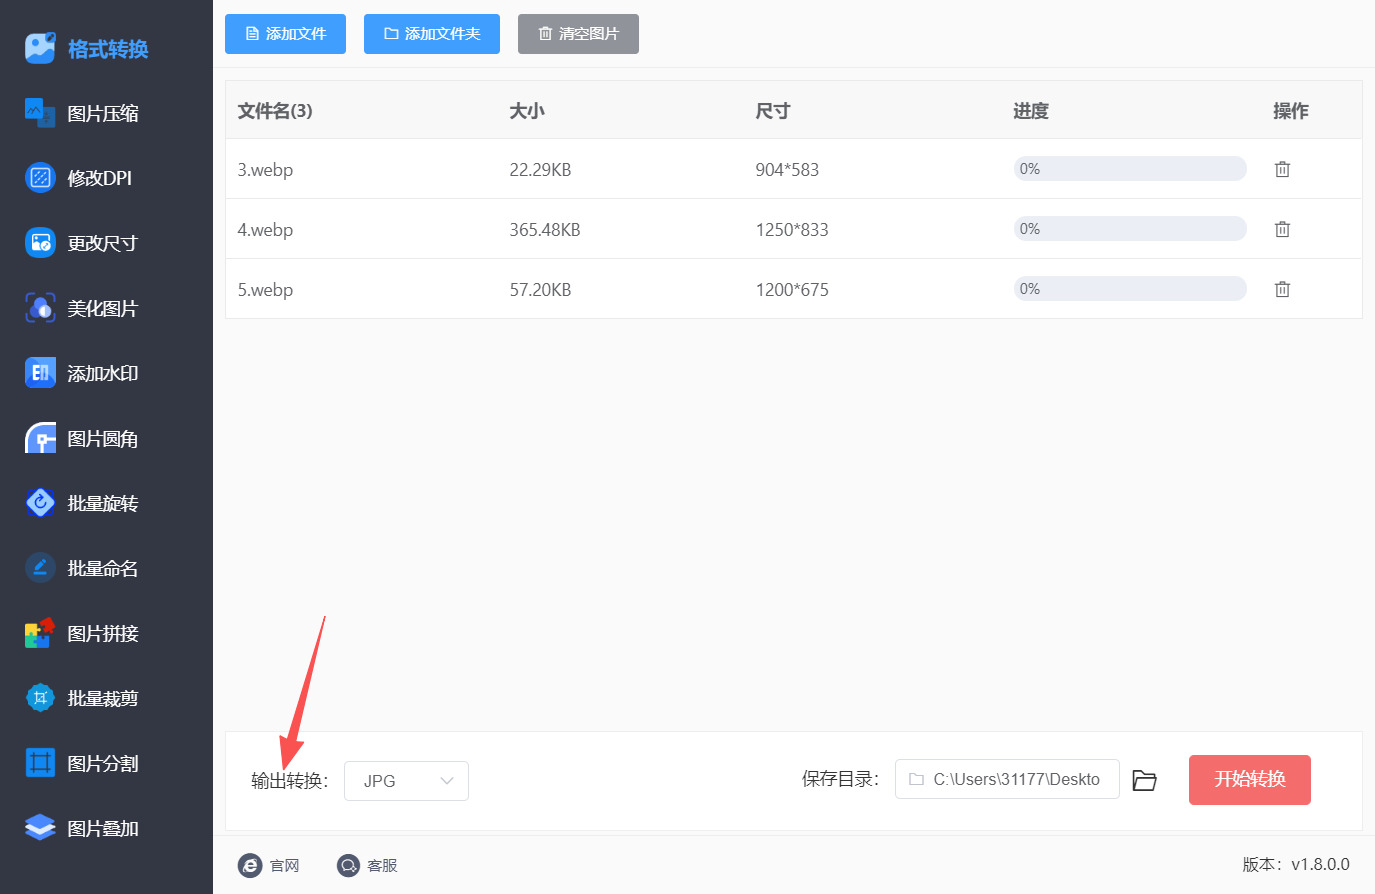Click the 904*583 dimension cell
The image size is (1375, 894).
[x=787, y=170]
